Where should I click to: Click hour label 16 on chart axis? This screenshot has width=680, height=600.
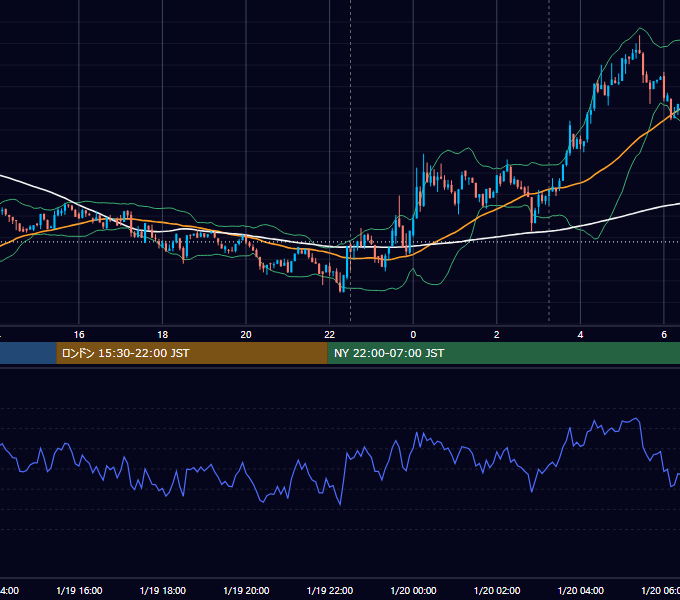pyautogui.click(x=79, y=335)
